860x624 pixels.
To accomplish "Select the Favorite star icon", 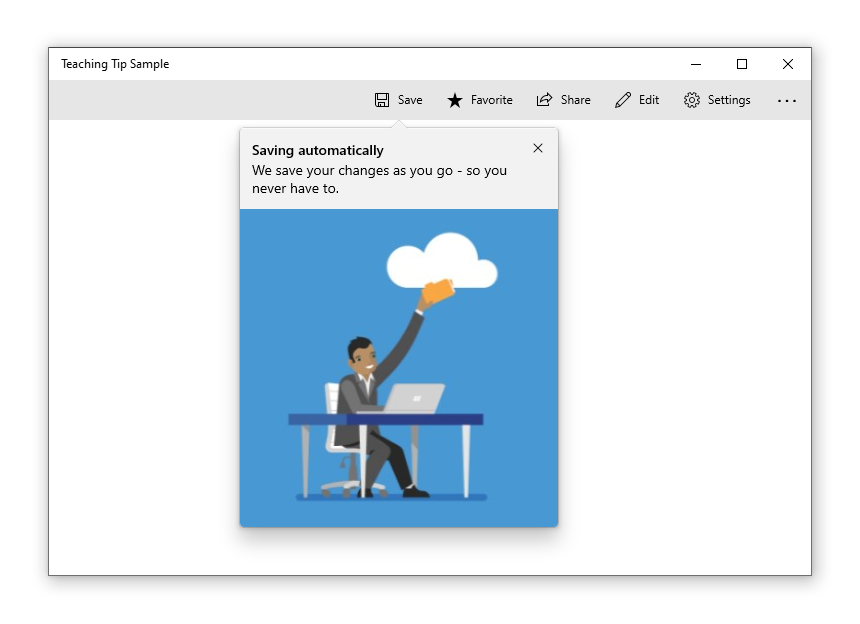I will pyautogui.click(x=453, y=100).
